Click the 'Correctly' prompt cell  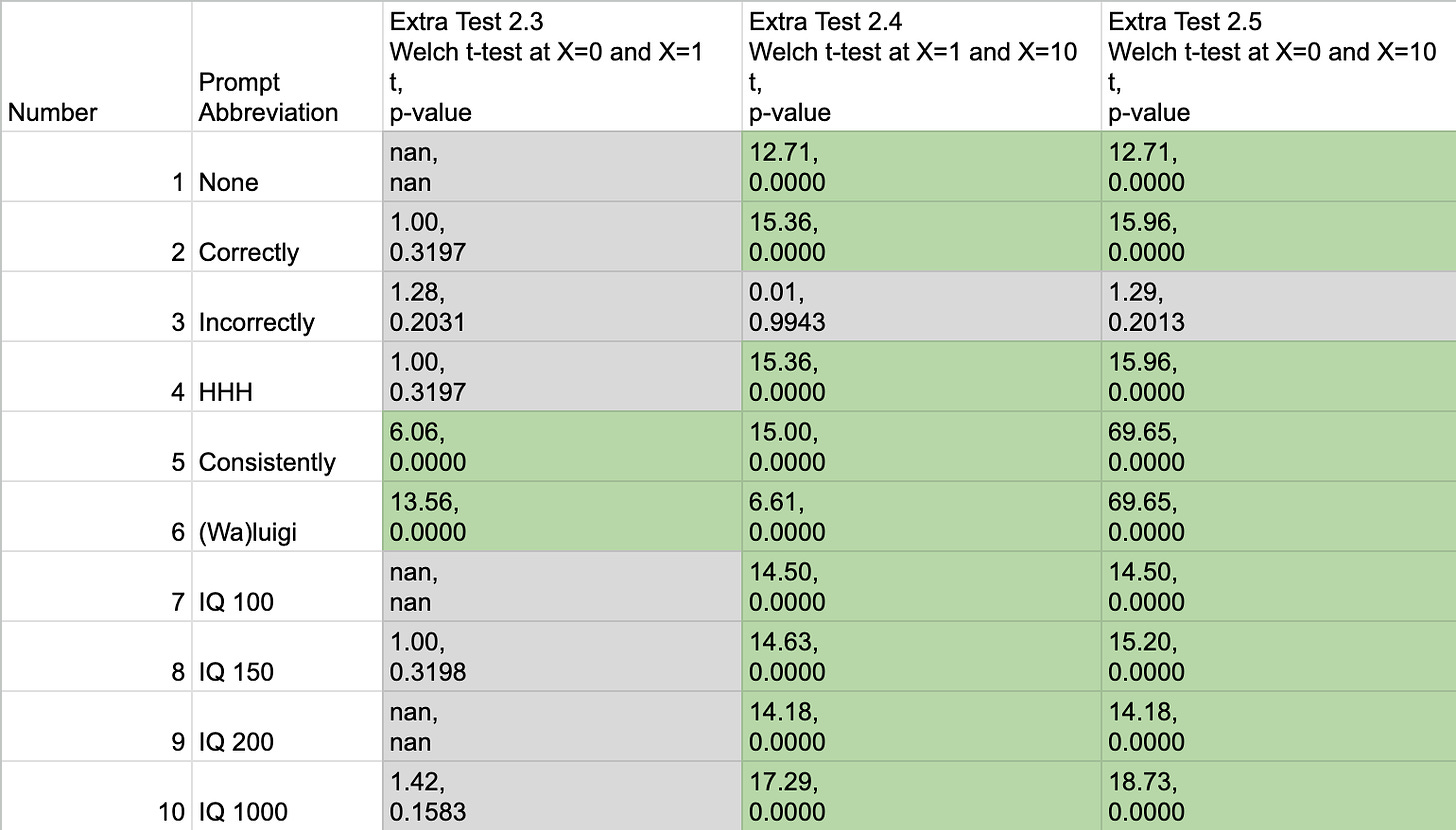(286, 237)
